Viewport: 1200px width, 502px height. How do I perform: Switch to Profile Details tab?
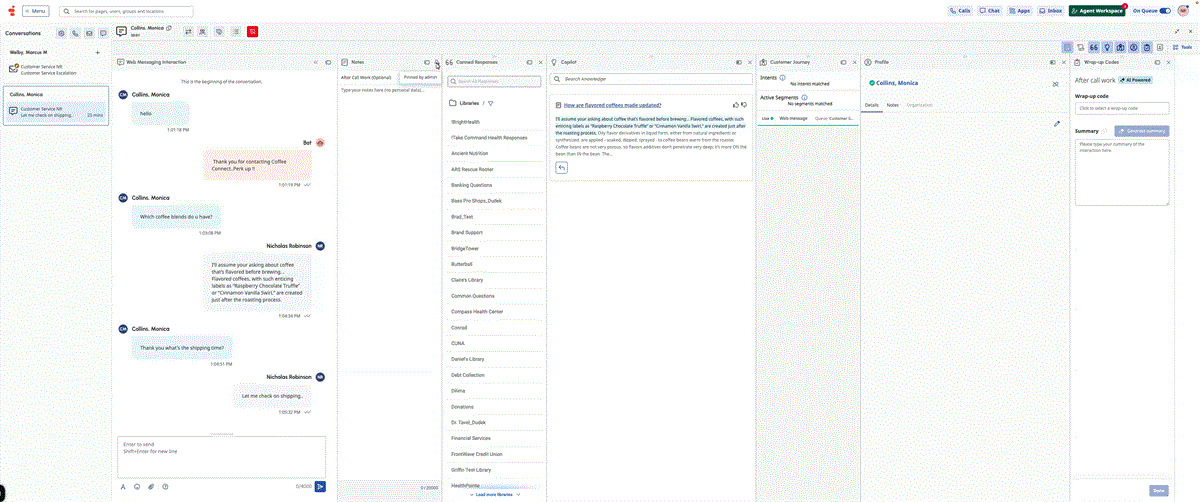tap(872, 105)
